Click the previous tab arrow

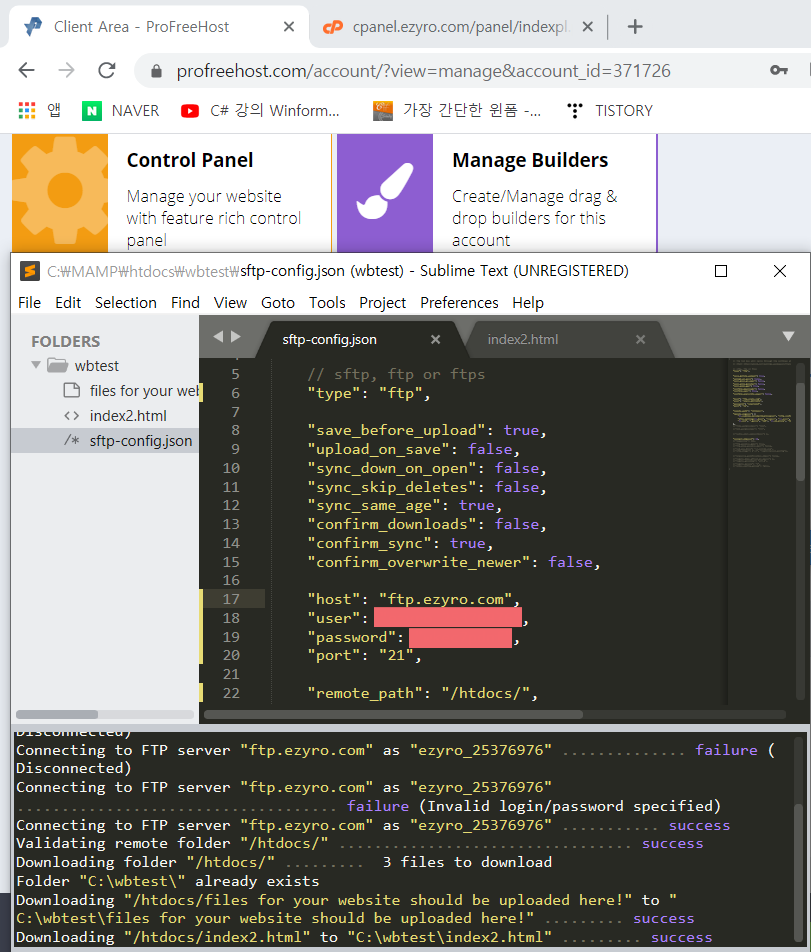219,336
